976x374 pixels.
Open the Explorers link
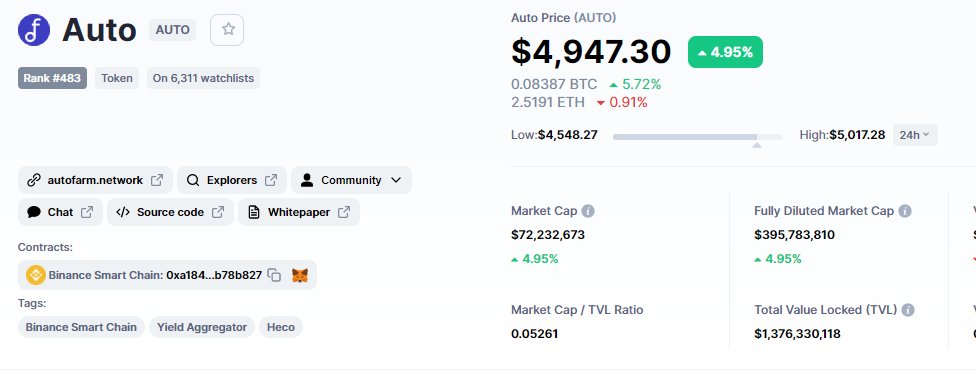point(232,180)
